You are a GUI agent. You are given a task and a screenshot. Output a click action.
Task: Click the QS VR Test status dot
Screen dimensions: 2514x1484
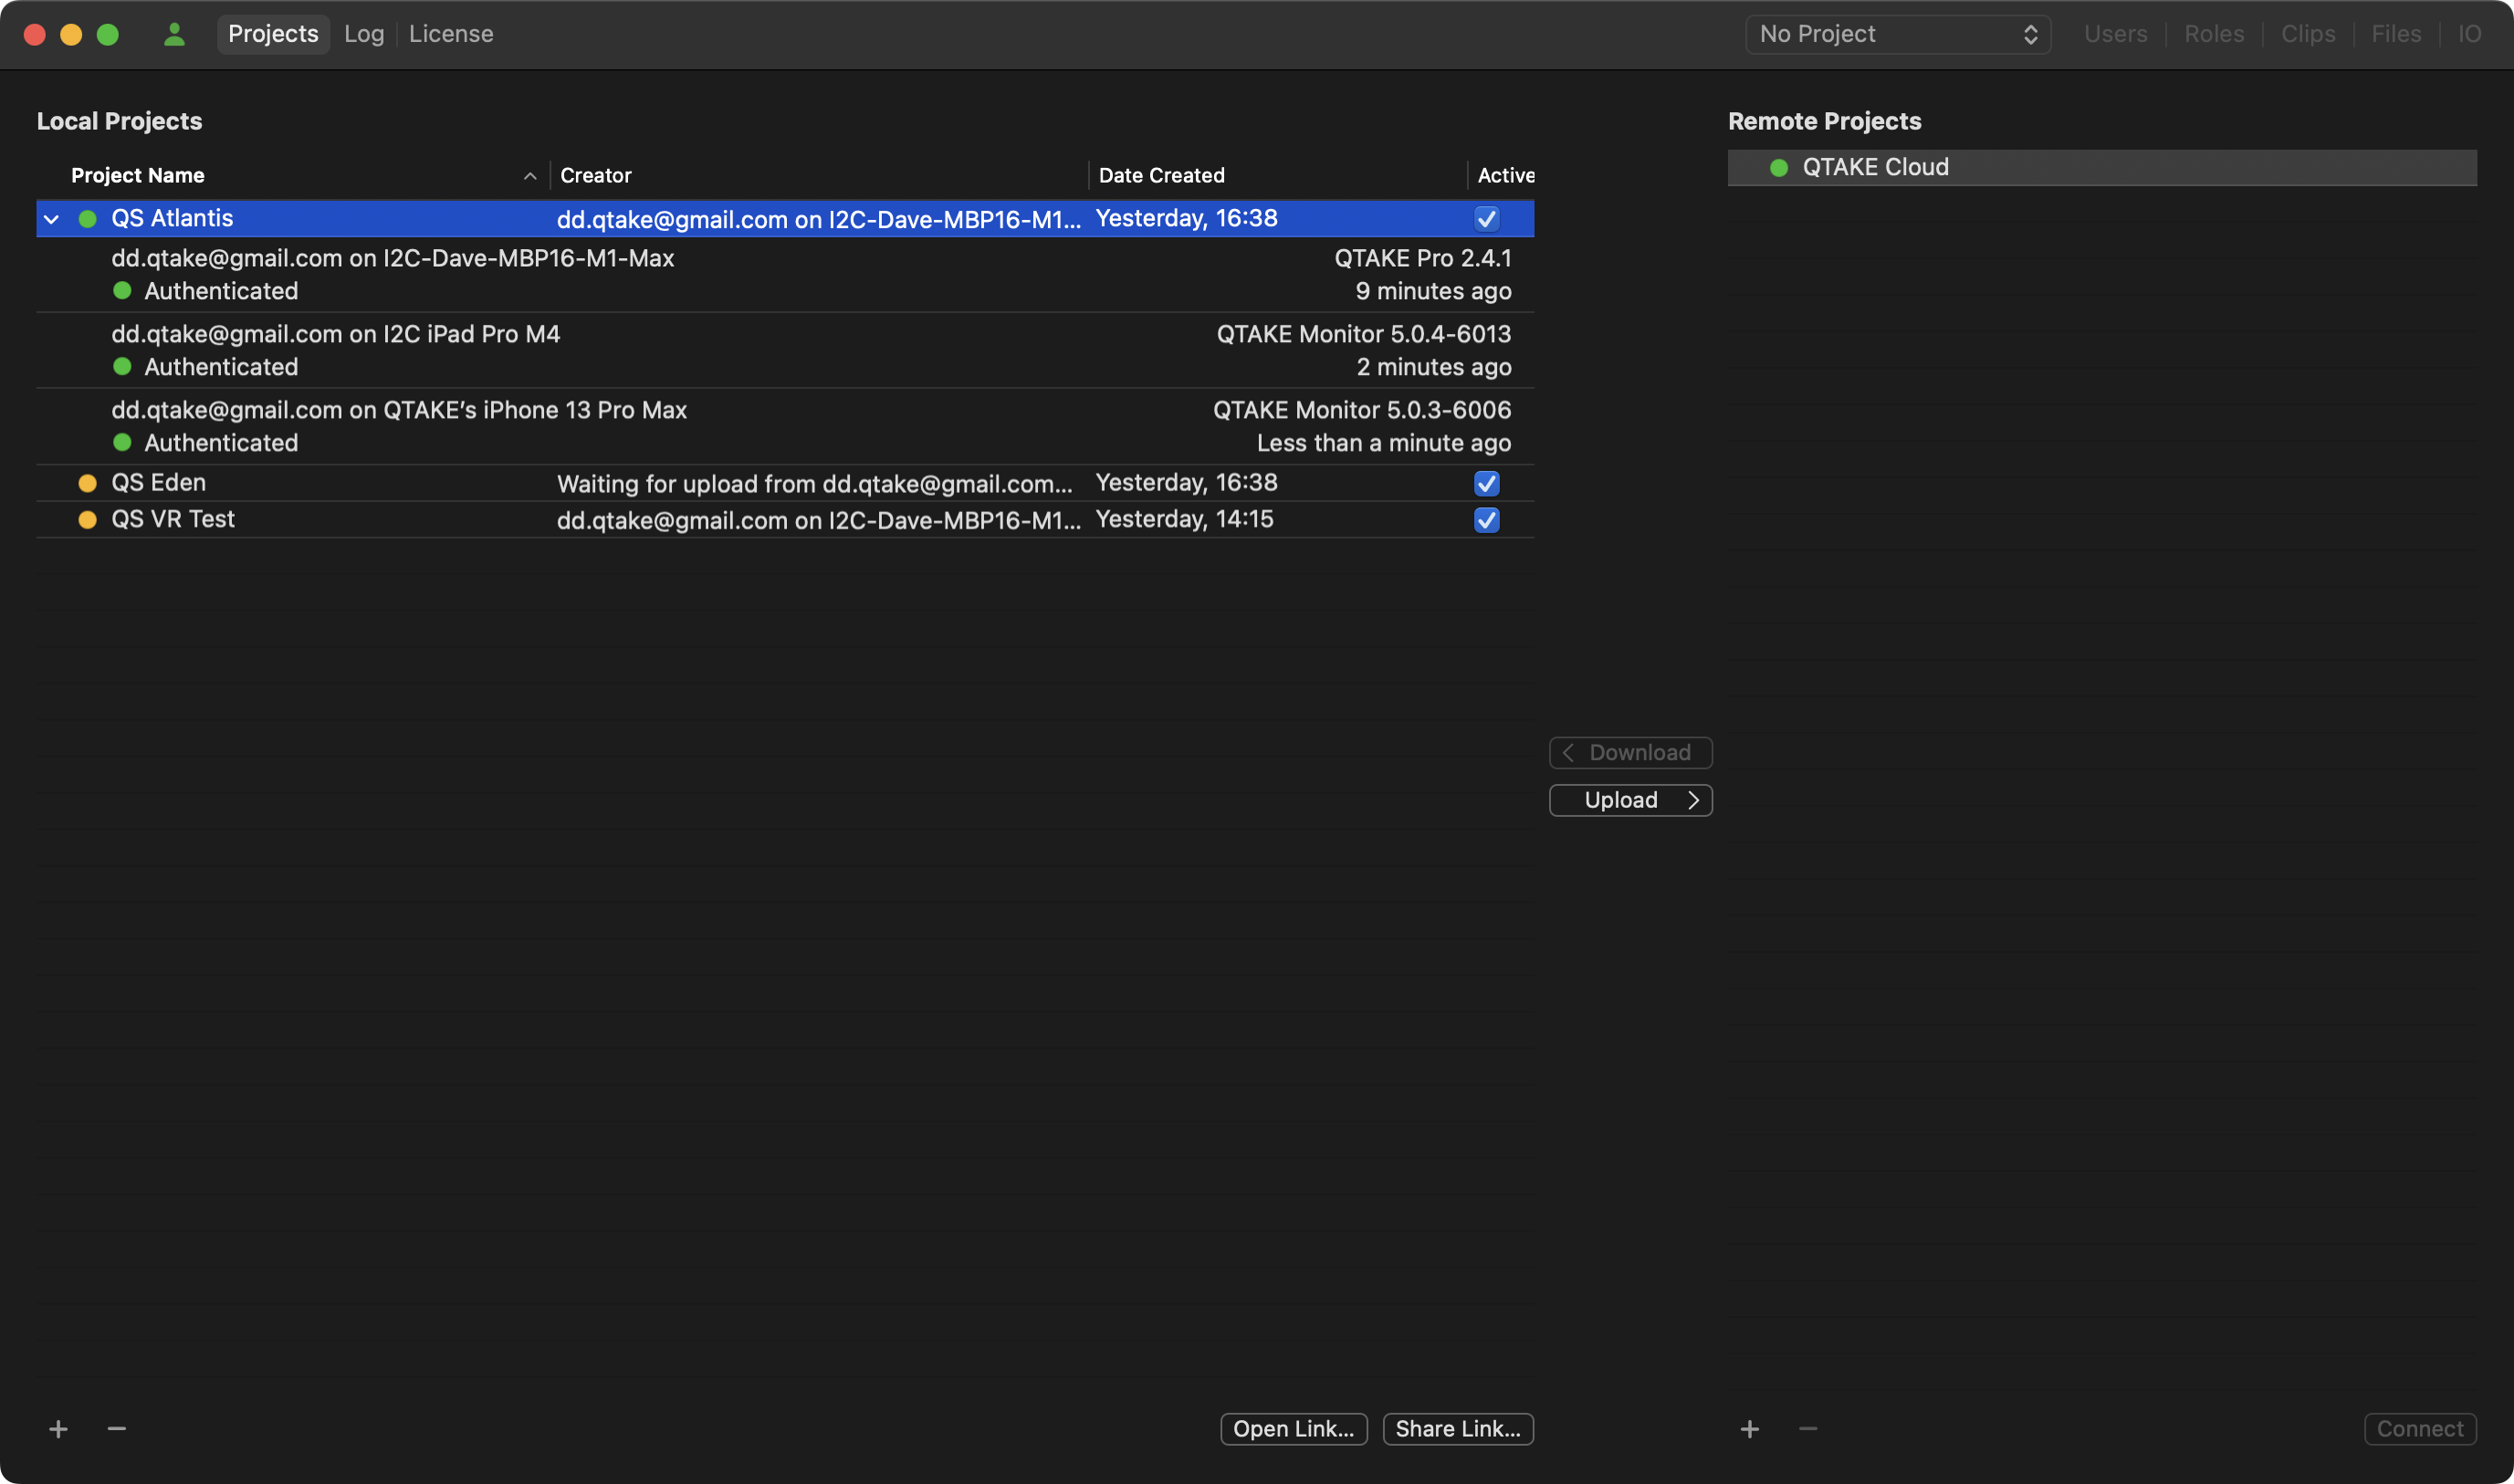88,520
